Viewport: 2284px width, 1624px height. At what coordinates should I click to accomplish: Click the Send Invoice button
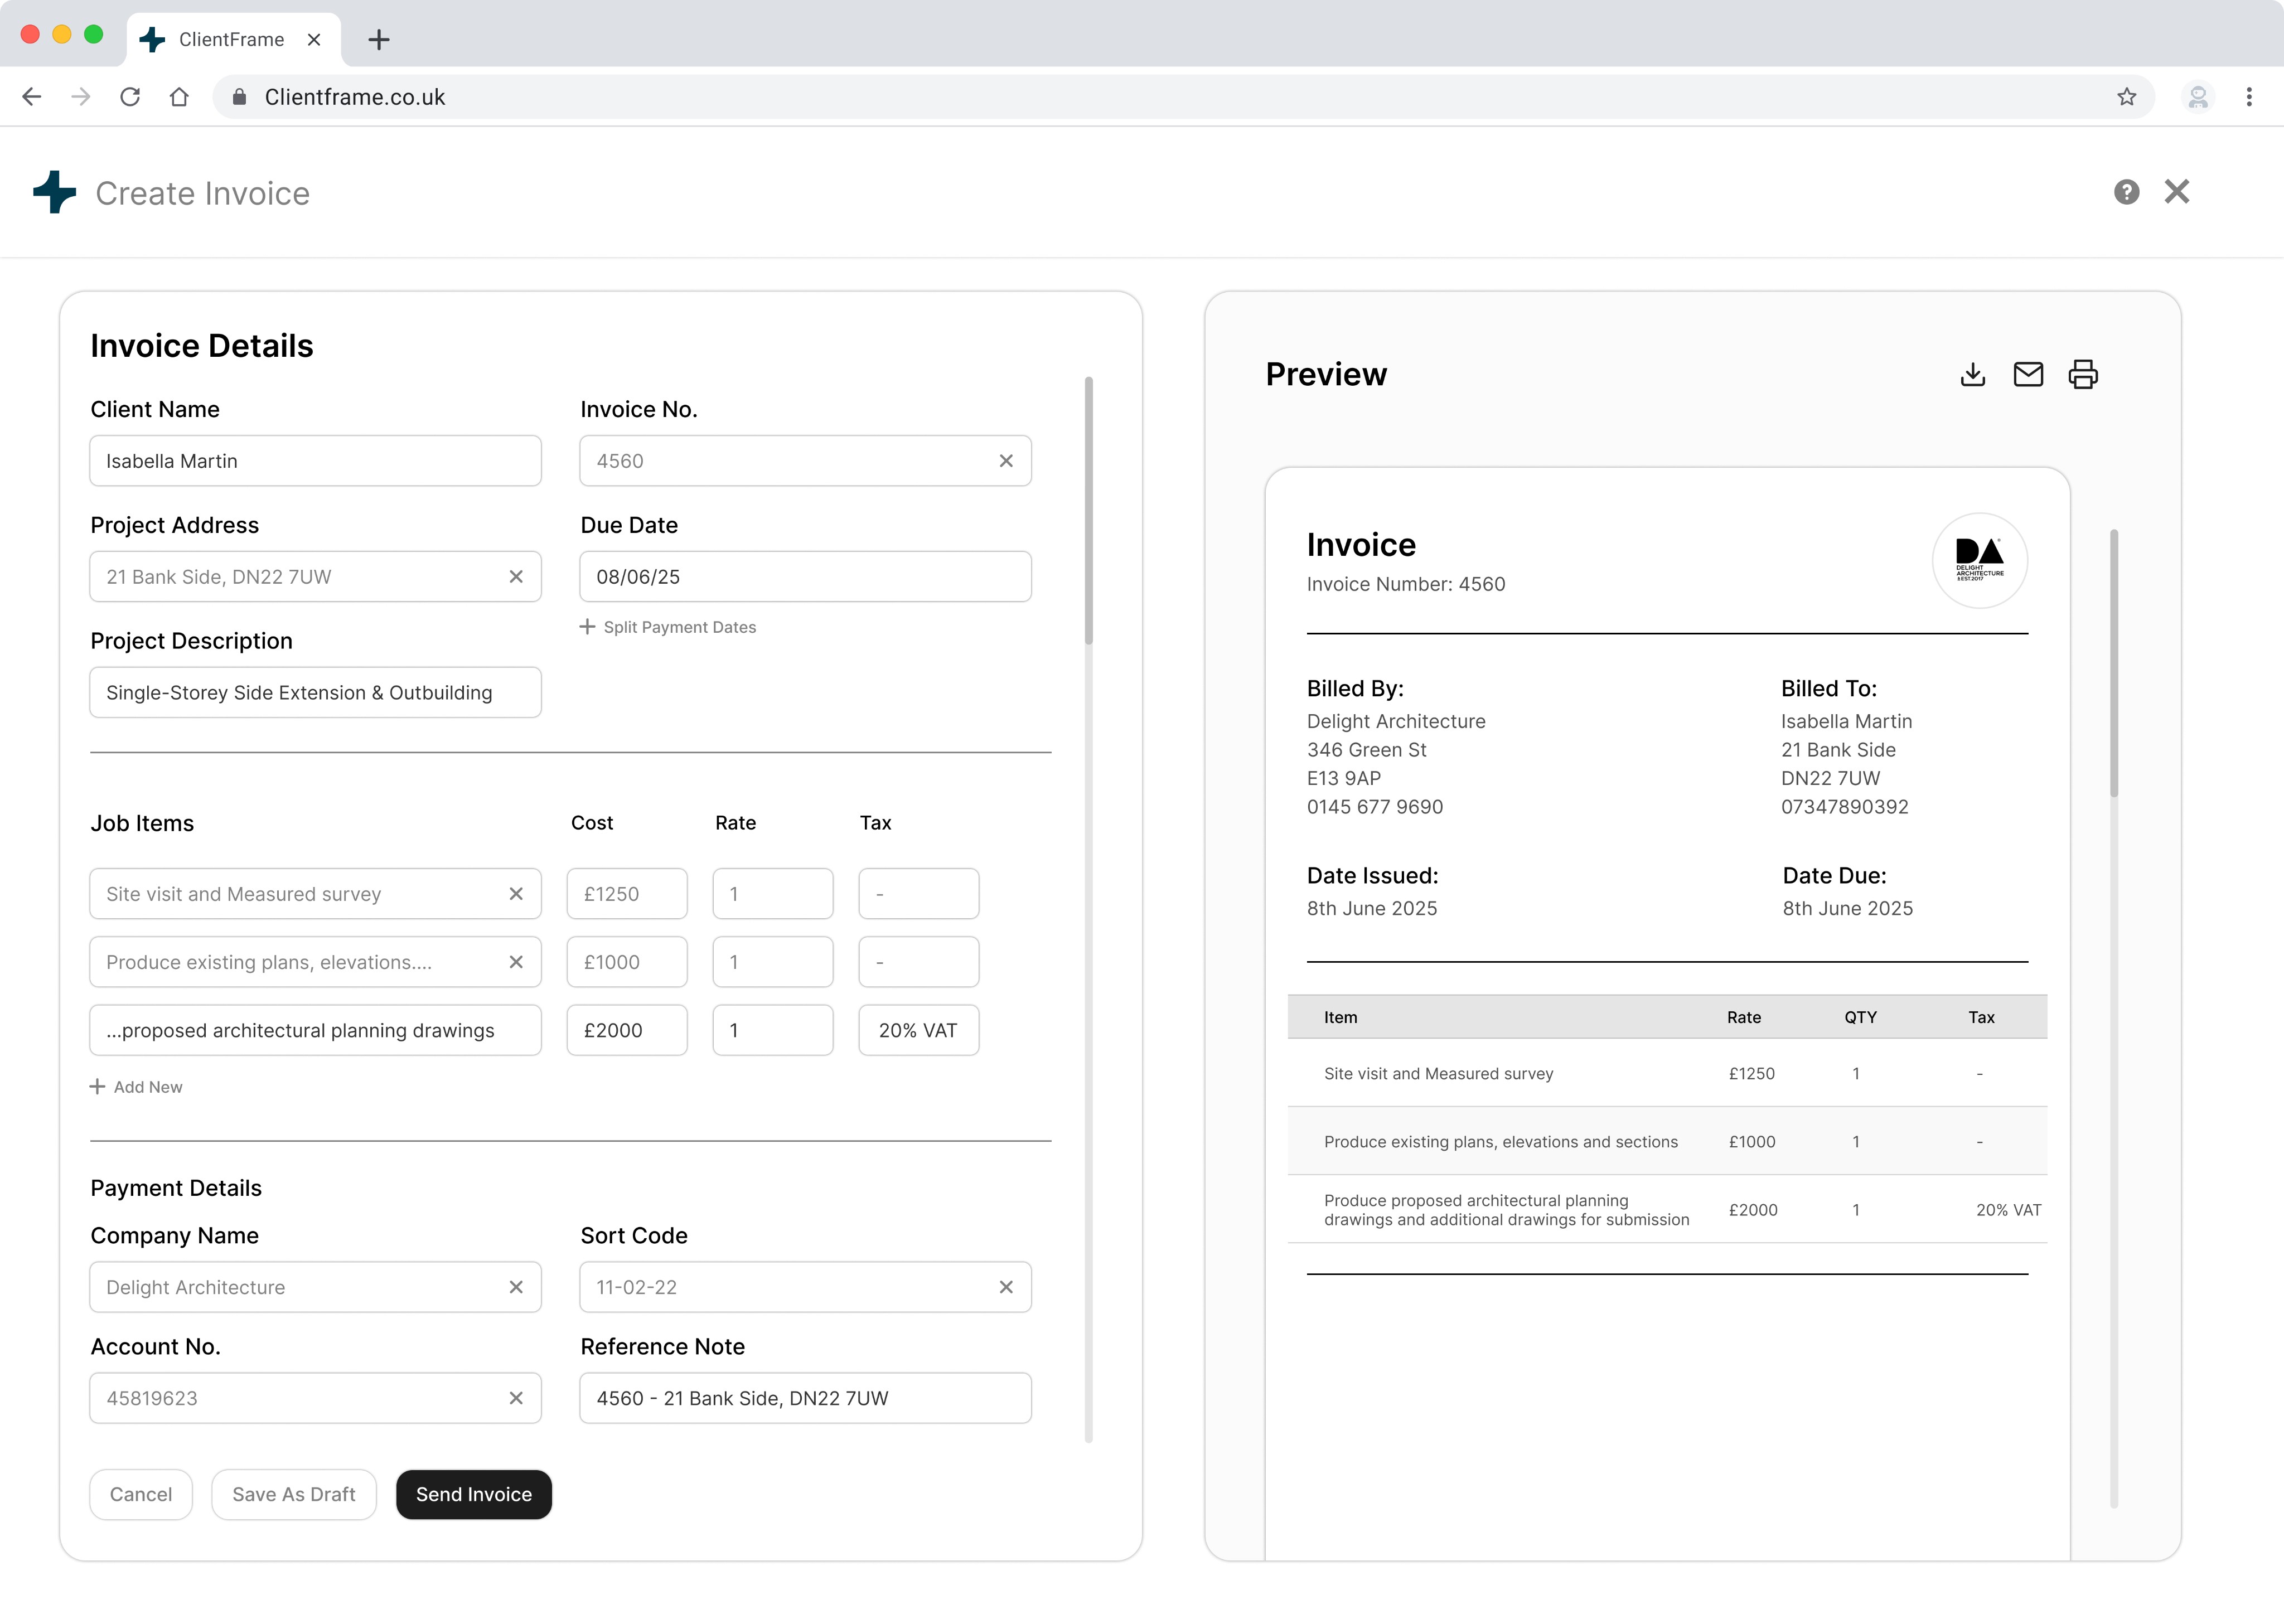click(473, 1494)
